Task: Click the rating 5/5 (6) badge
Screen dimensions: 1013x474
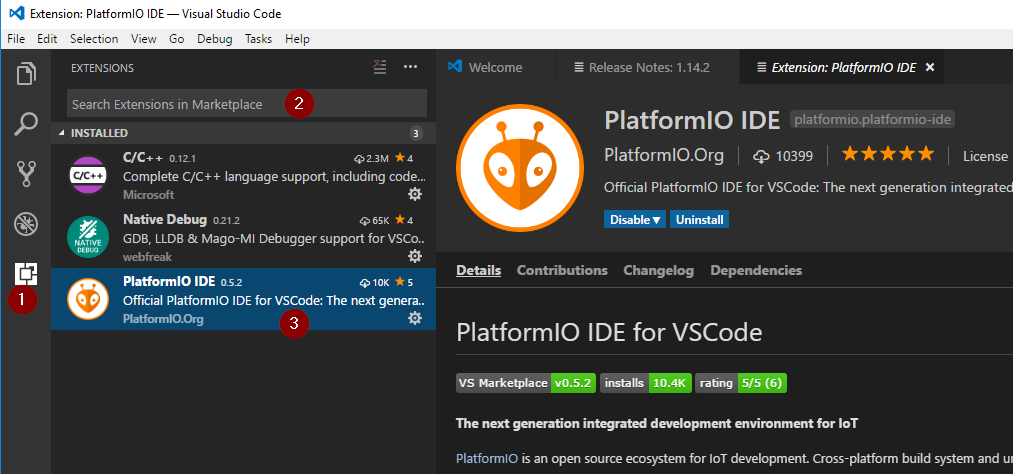Action: (x=741, y=383)
